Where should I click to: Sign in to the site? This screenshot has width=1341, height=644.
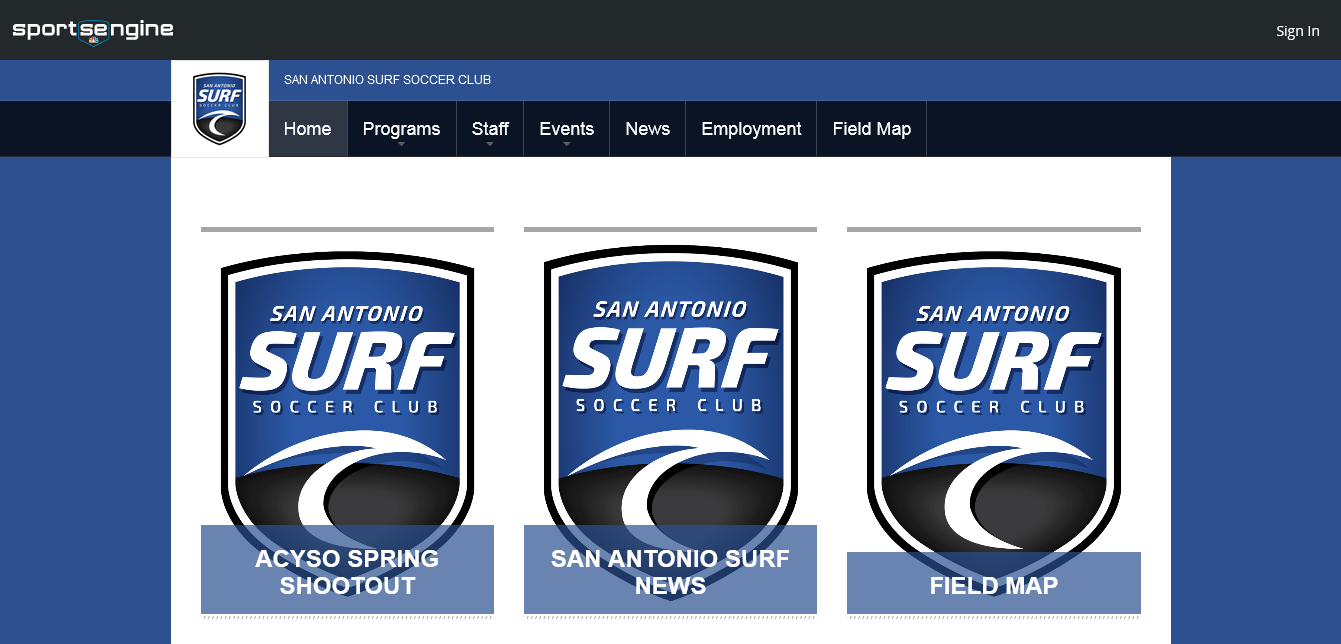pyautogui.click(x=1297, y=31)
